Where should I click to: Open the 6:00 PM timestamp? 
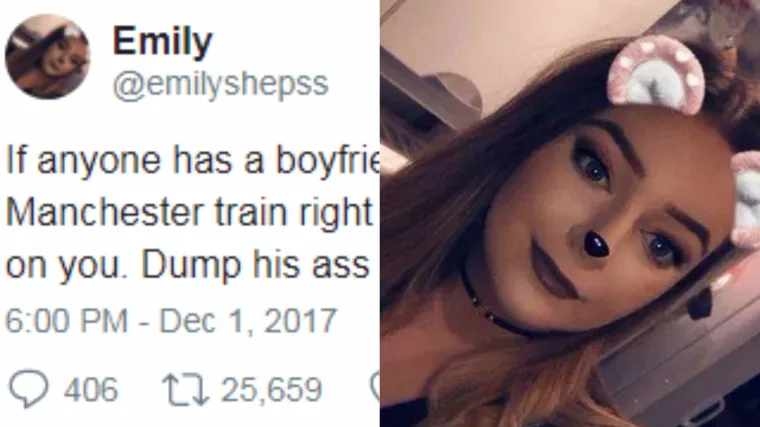[x=66, y=320]
